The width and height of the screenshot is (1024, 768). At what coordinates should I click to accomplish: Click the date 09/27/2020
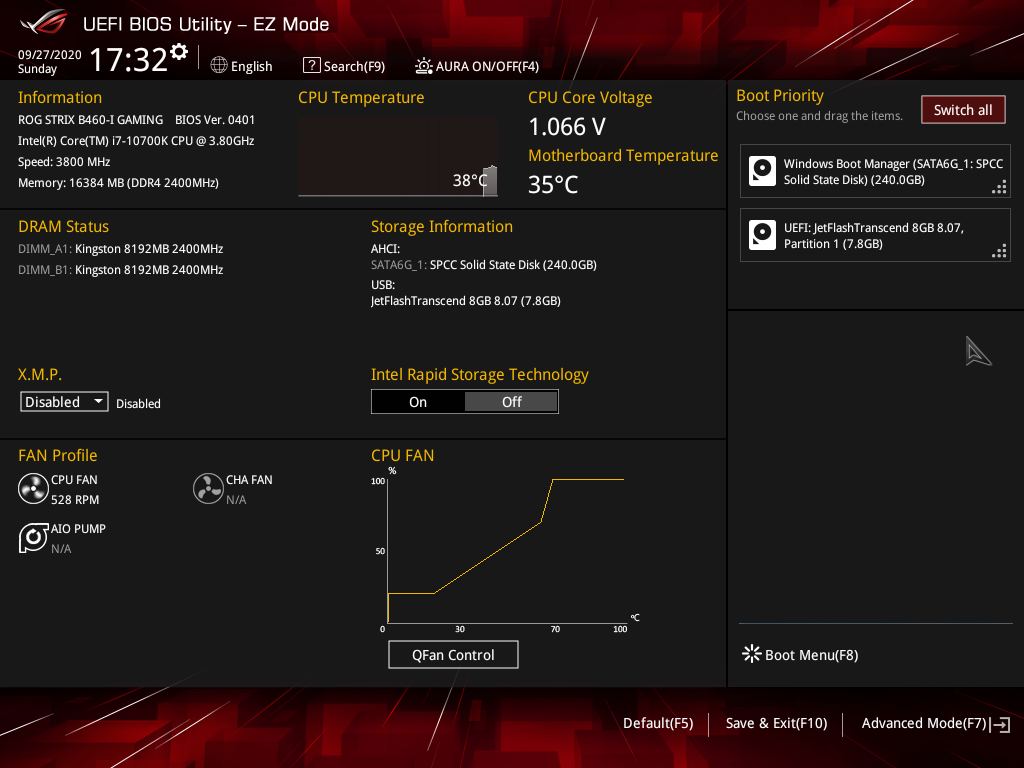click(49, 55)
